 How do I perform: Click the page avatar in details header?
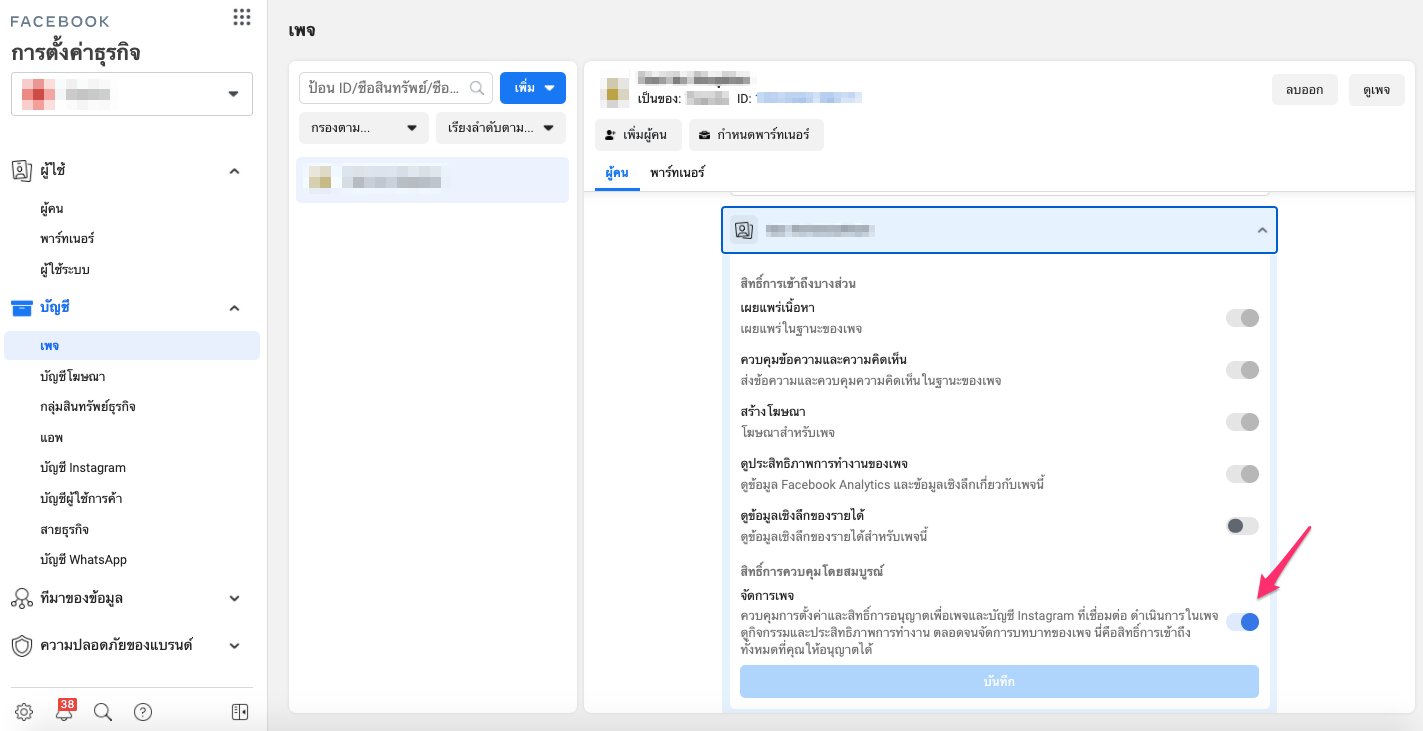click(x=613, y=90)
